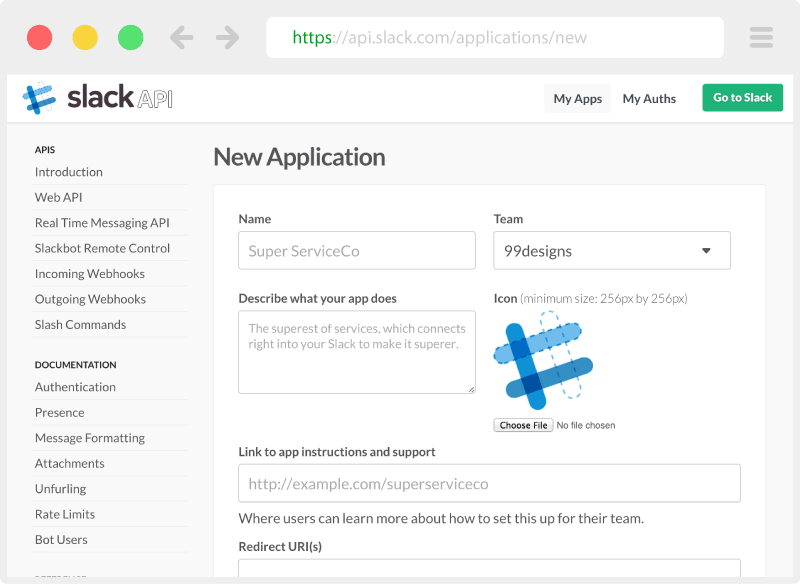Click the Icon minimum size label

click(x=590, y=299)
